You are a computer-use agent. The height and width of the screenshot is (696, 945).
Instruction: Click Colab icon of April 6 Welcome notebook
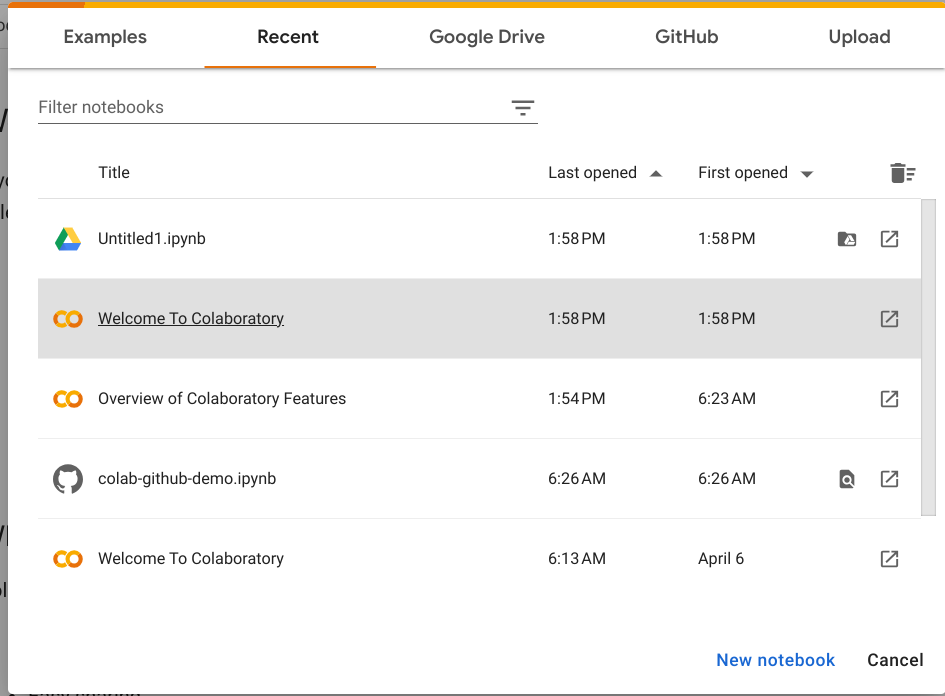68,559
